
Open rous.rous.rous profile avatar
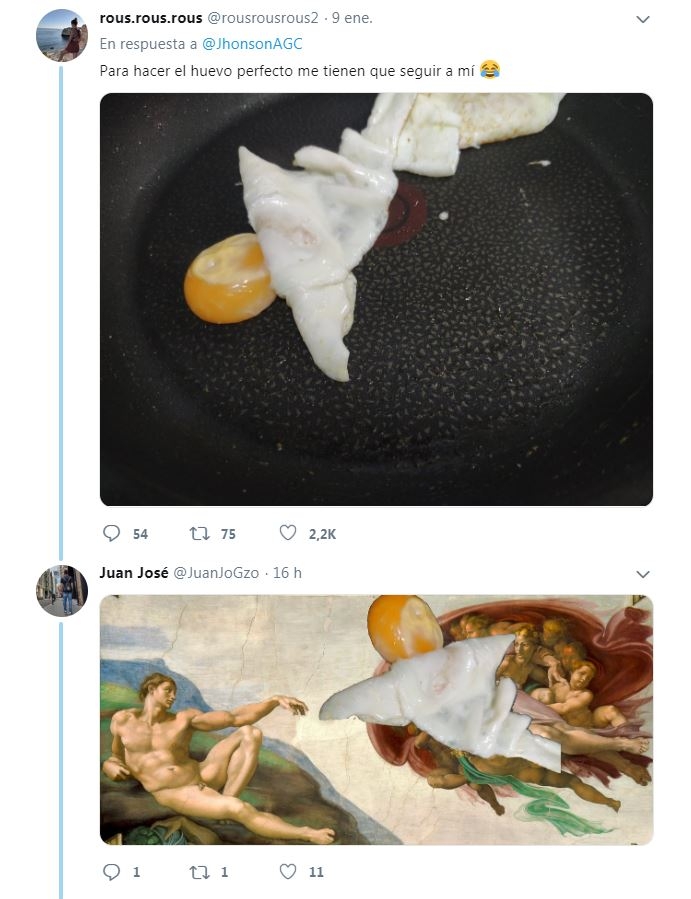61,36
